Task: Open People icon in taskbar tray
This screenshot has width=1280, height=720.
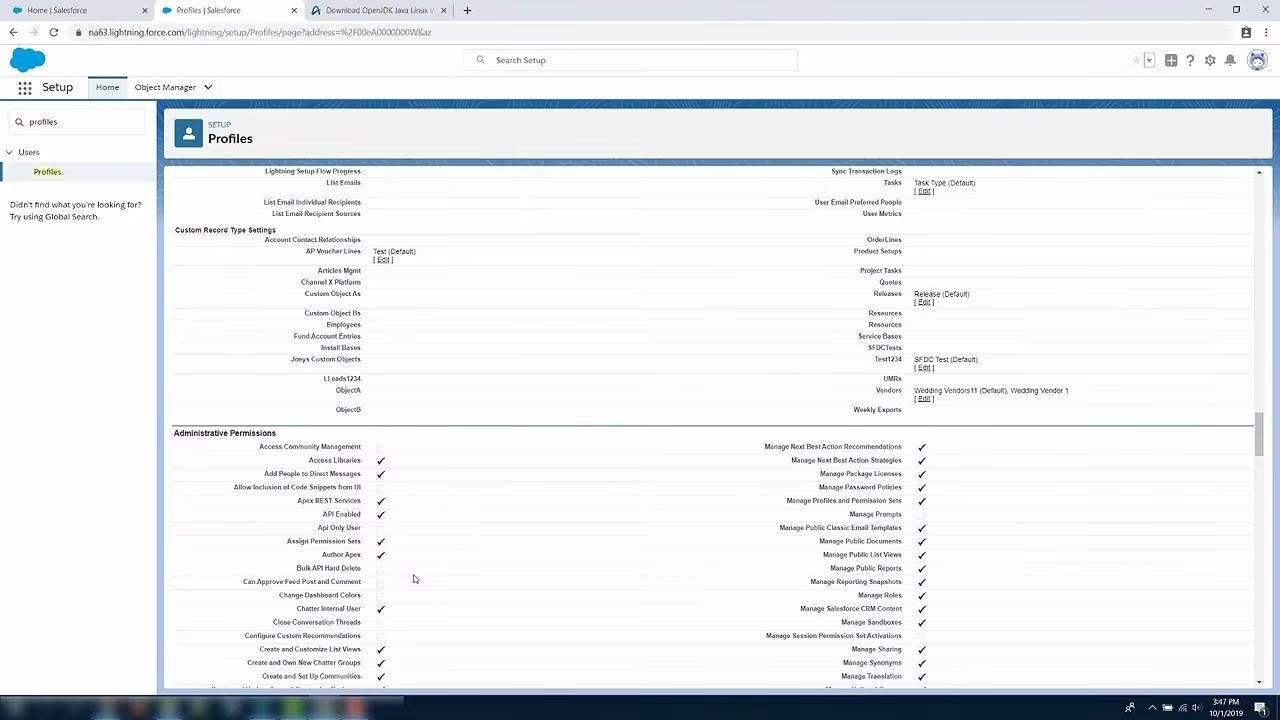Action: (x=1130, y=707)
